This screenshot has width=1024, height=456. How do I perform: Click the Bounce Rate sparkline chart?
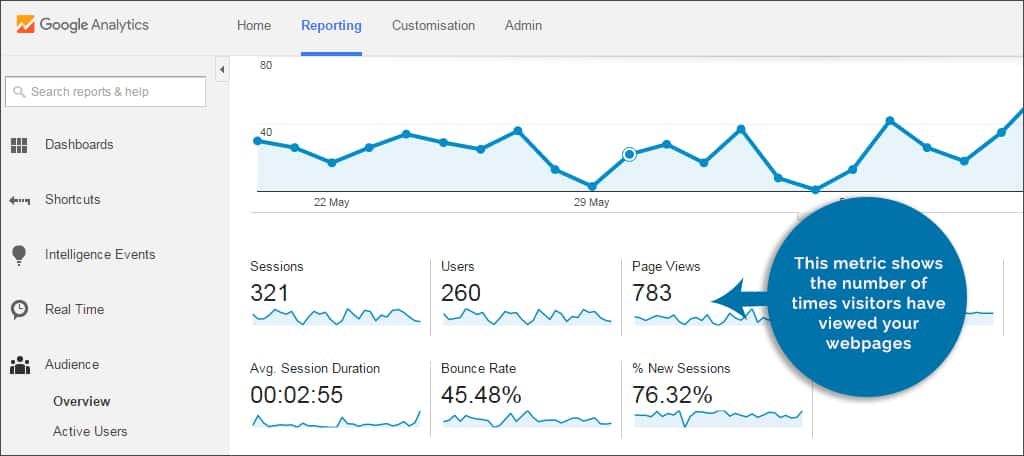tap(527, 418)
